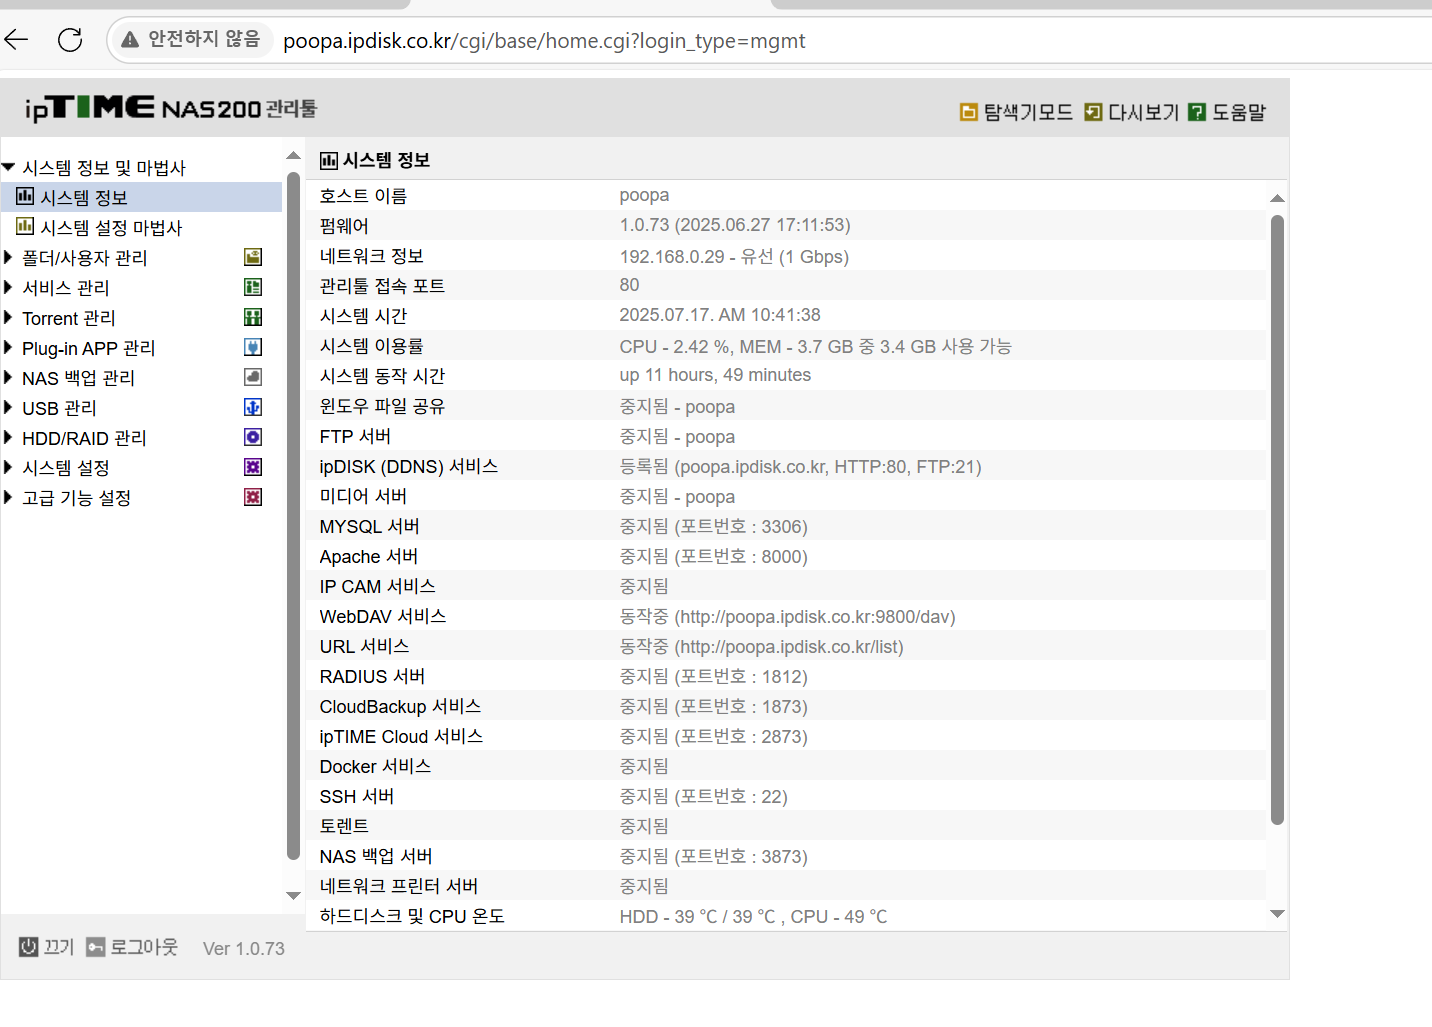Click the 끄기 power icon
1432x1027 pixels.
pyautogui.click(x=29, y=947)
